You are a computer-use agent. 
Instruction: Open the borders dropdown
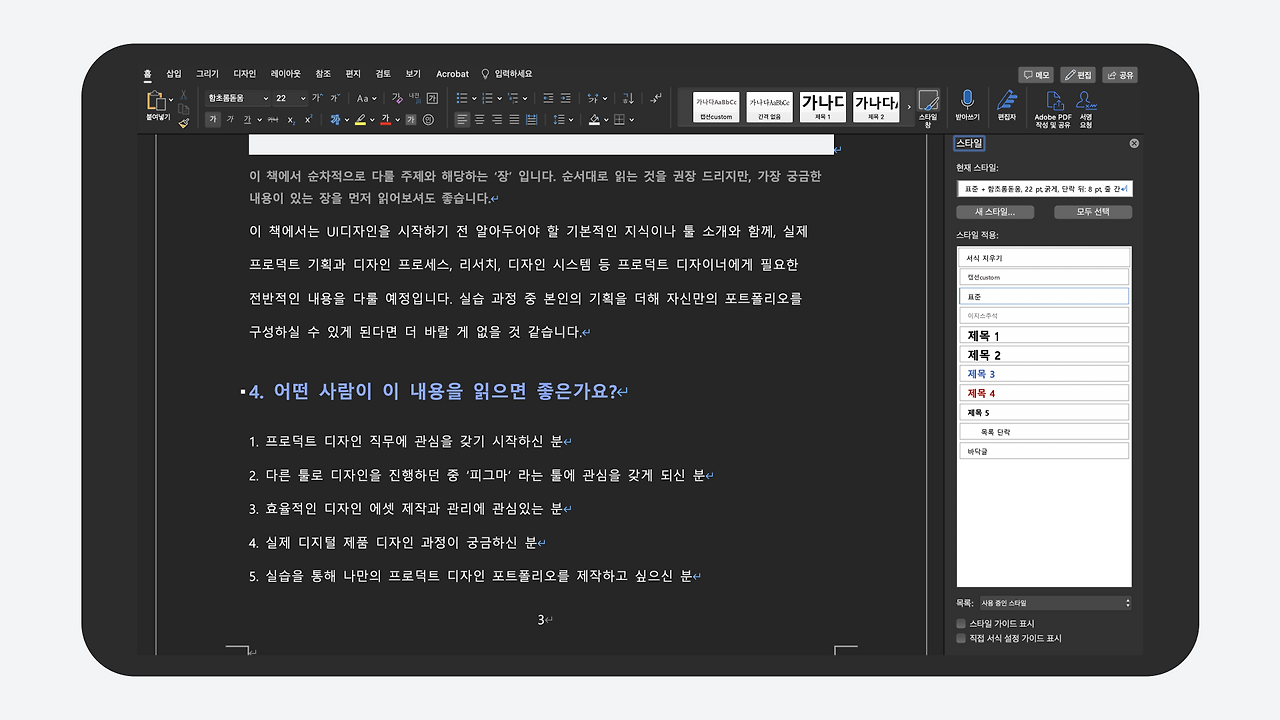630,120
